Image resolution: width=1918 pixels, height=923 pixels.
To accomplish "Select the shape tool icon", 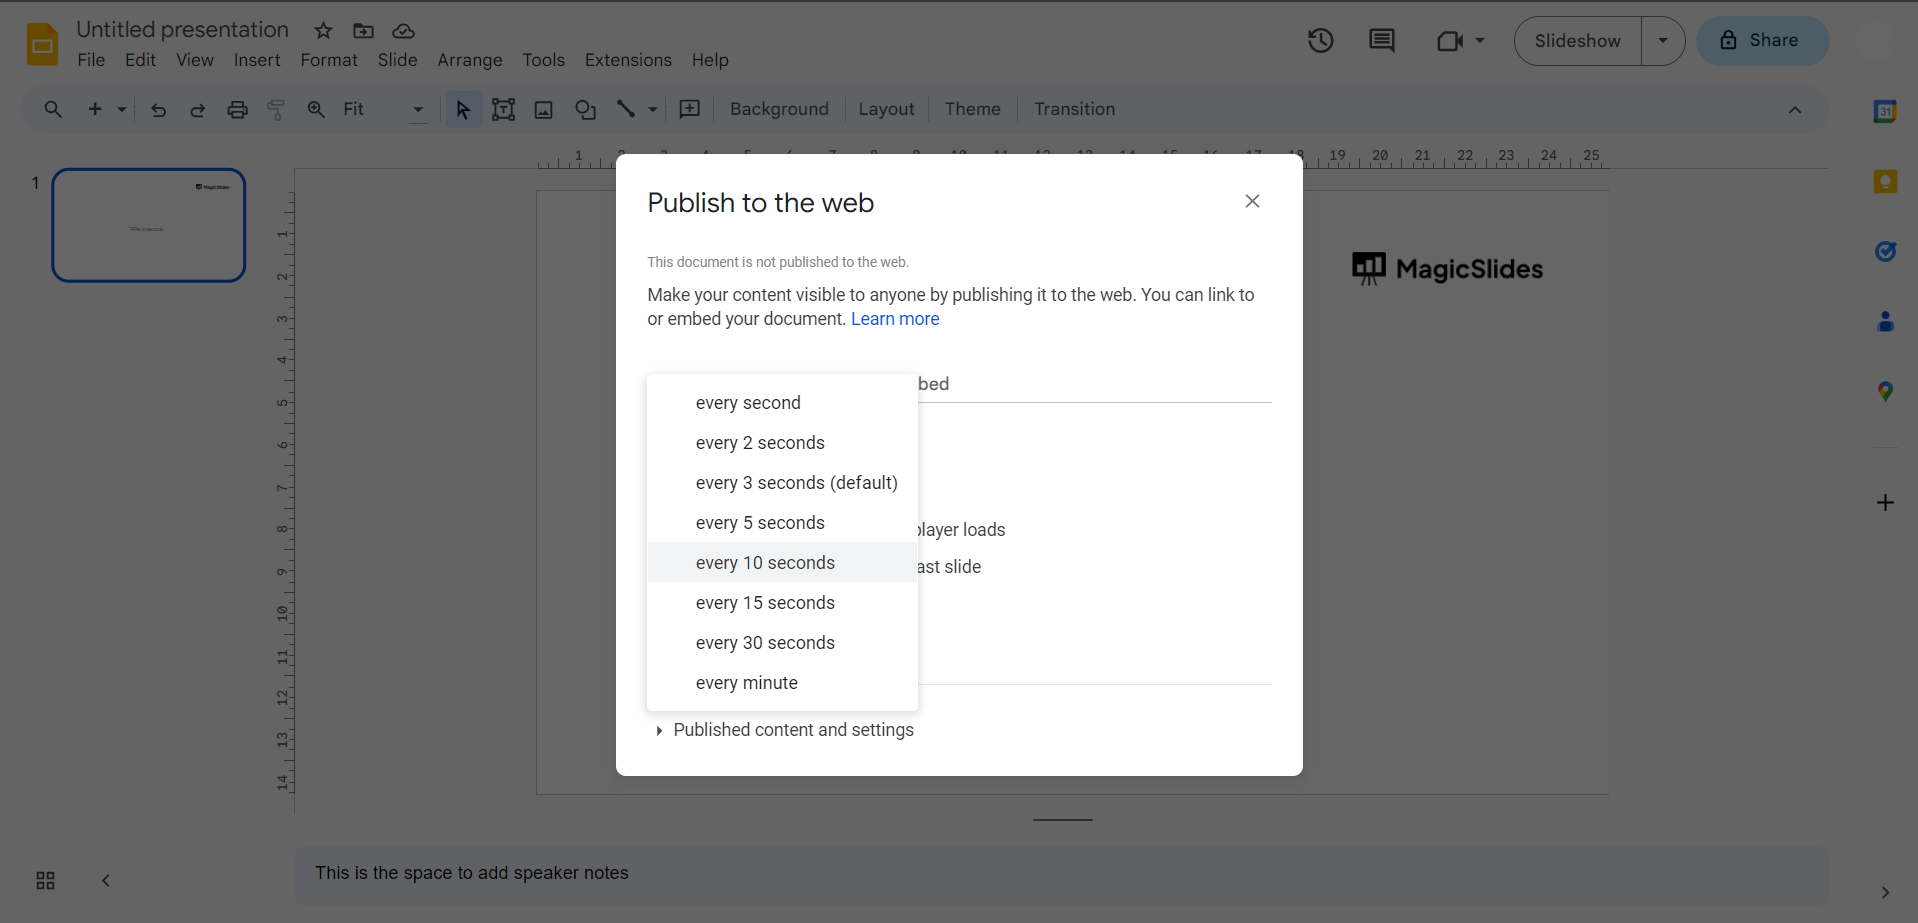I will point(585,110).
